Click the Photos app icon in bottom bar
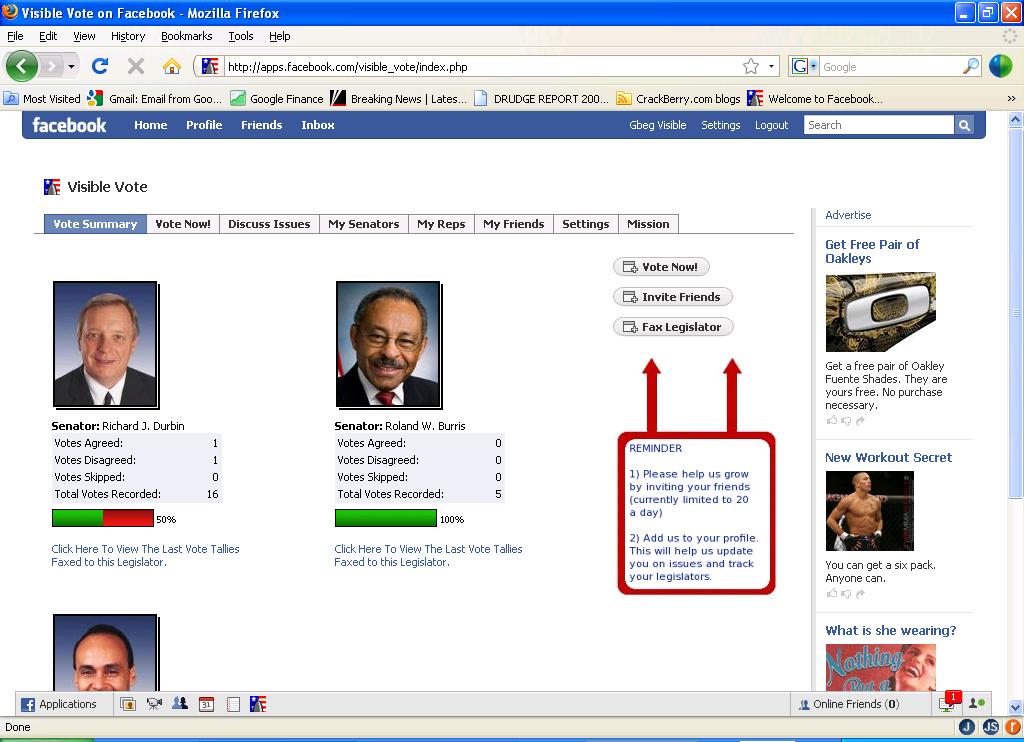This screenshot has width=1024, height=742. 128,704
